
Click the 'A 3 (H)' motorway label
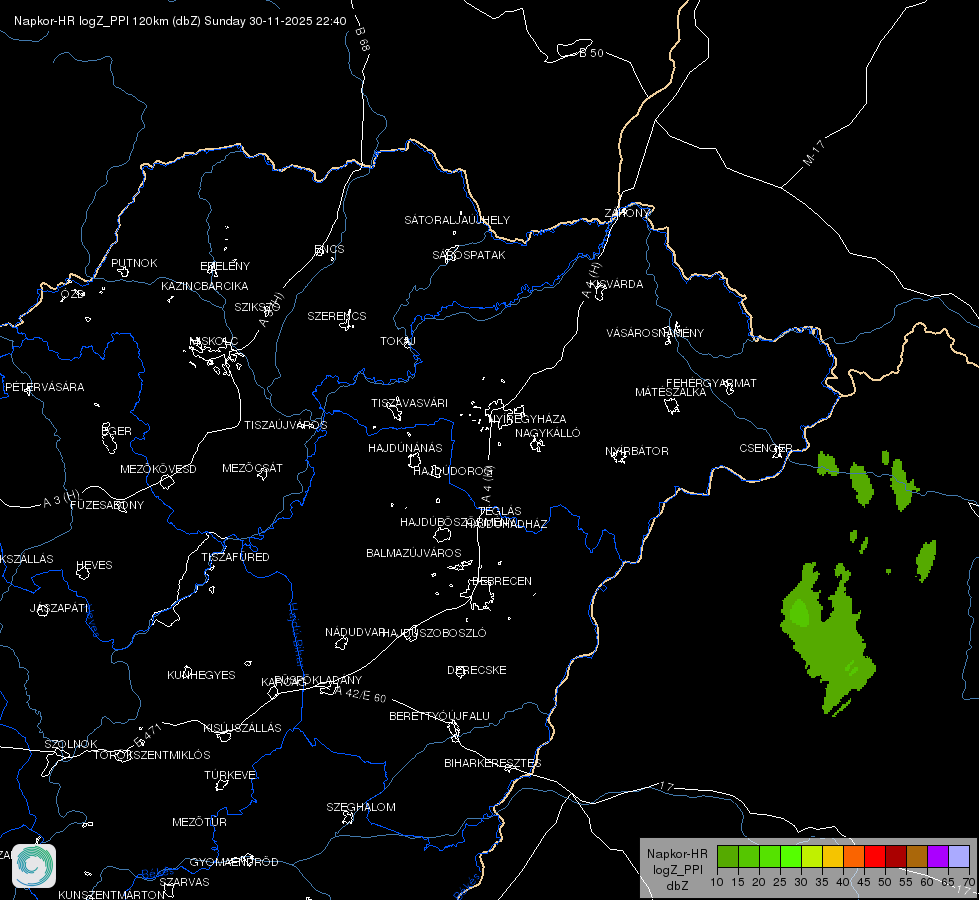pos(61,498)
